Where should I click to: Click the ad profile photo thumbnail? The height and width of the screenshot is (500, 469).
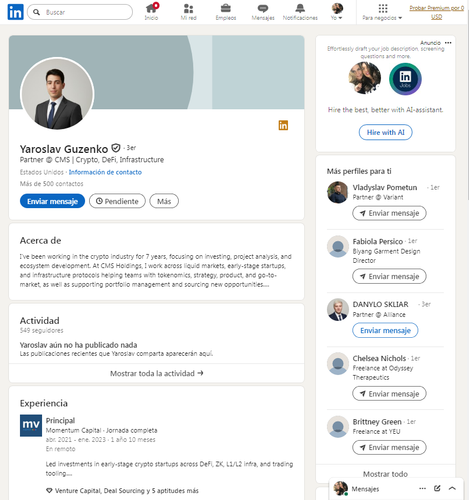coord(364,78)
